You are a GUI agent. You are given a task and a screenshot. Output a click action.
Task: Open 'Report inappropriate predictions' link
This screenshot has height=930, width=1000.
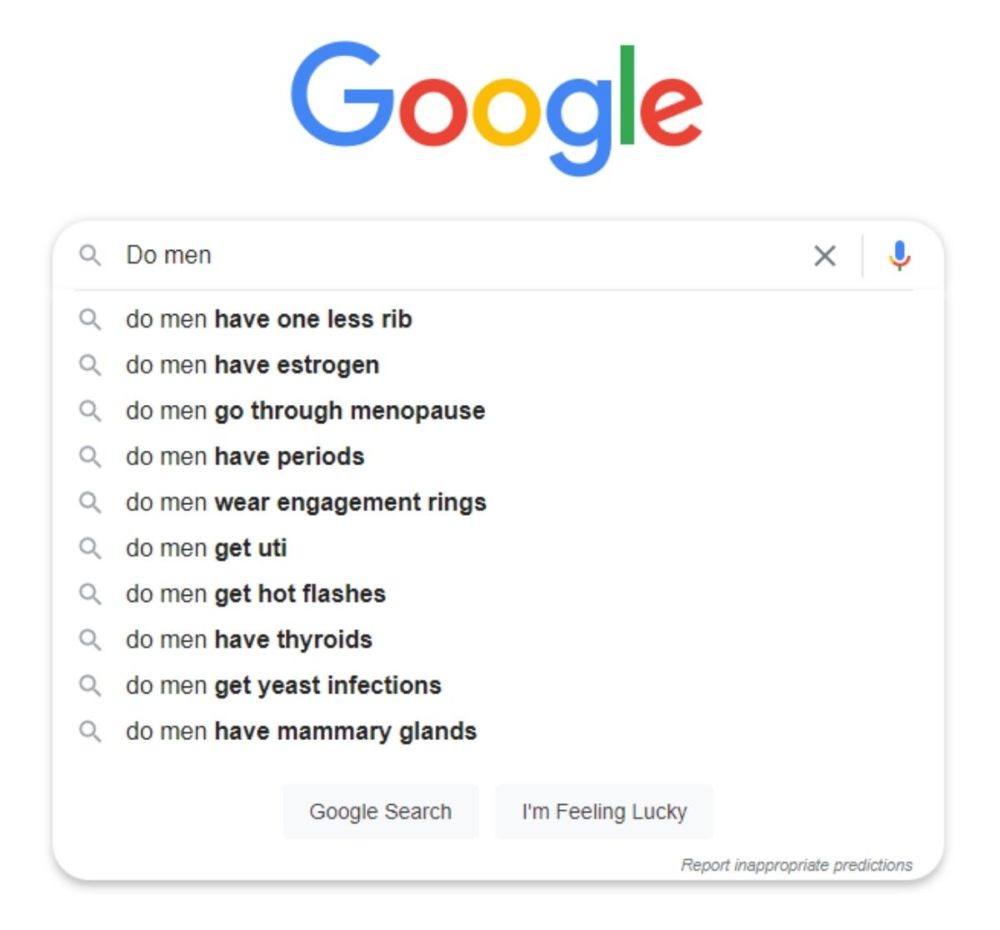(x=797, y=864)
